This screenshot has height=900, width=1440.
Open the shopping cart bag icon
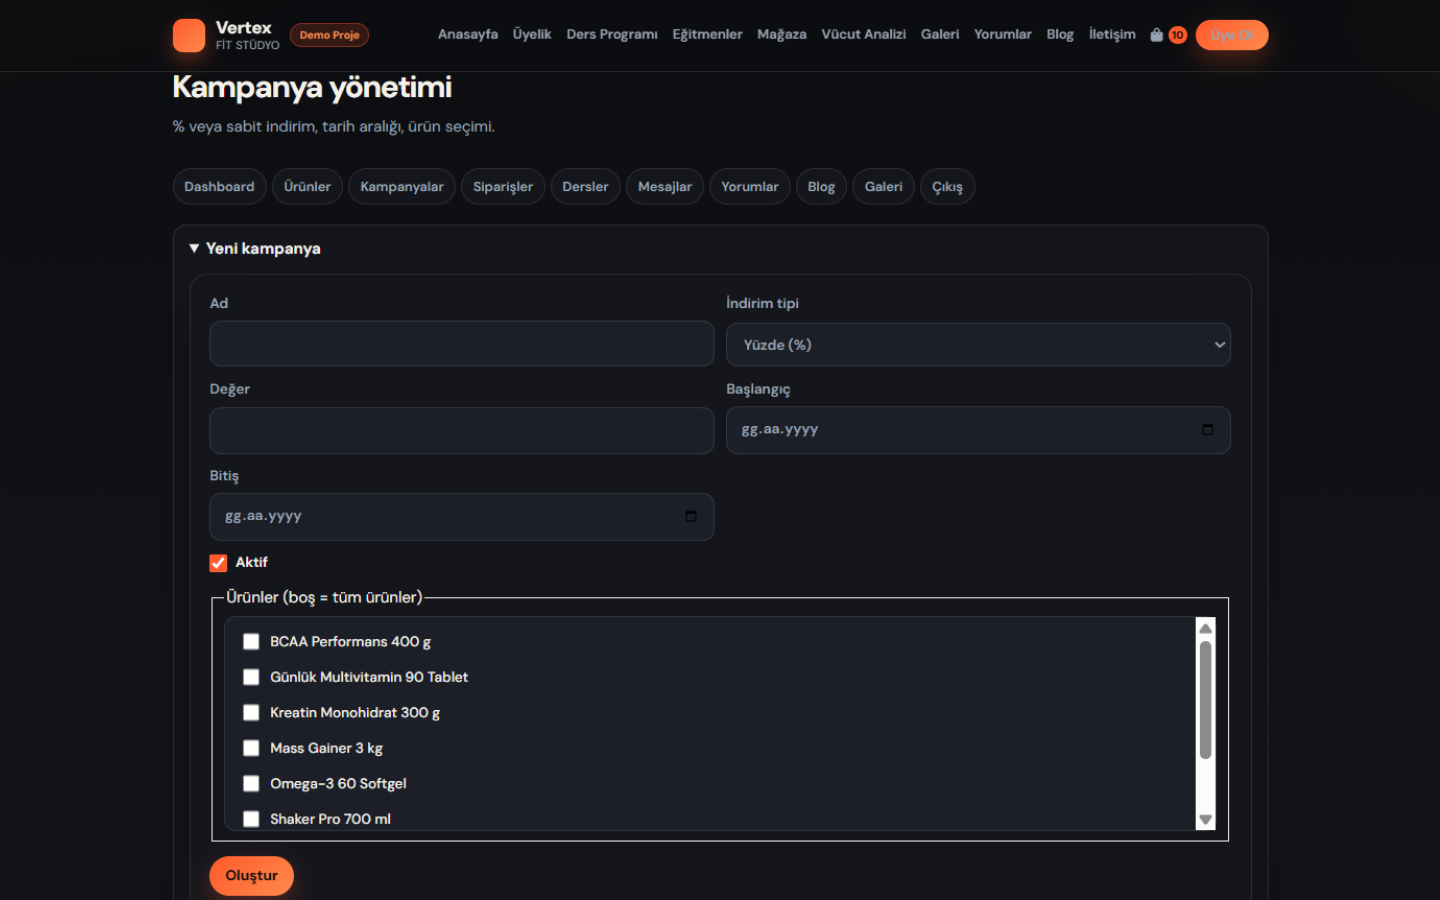1157,35
